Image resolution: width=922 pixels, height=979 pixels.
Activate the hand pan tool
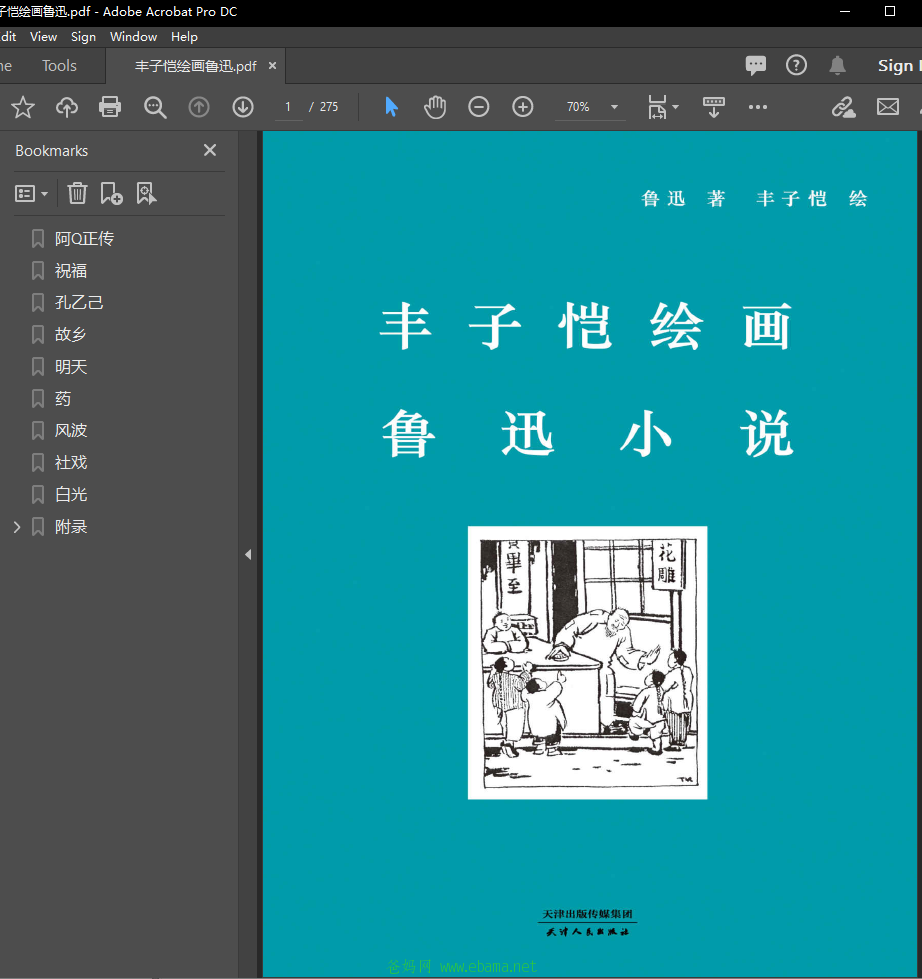pyautogui.click(x=435, y=107)
